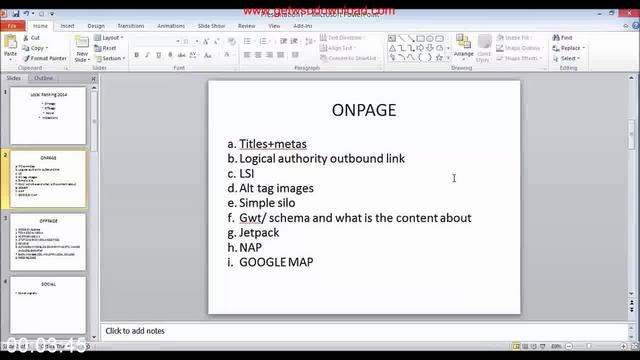Increase list indent level
This screenshot has width=640, height=360.
(294, 41)
